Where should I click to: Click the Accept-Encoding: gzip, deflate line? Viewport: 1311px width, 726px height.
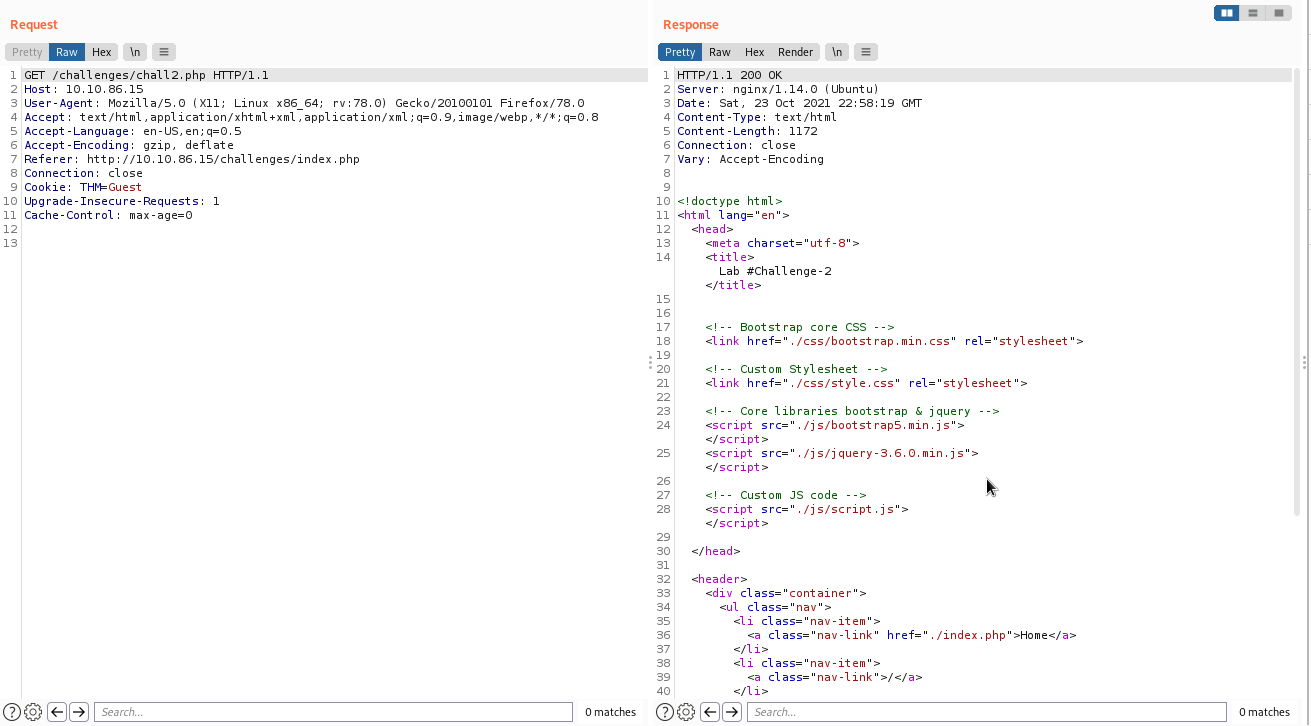129,145
